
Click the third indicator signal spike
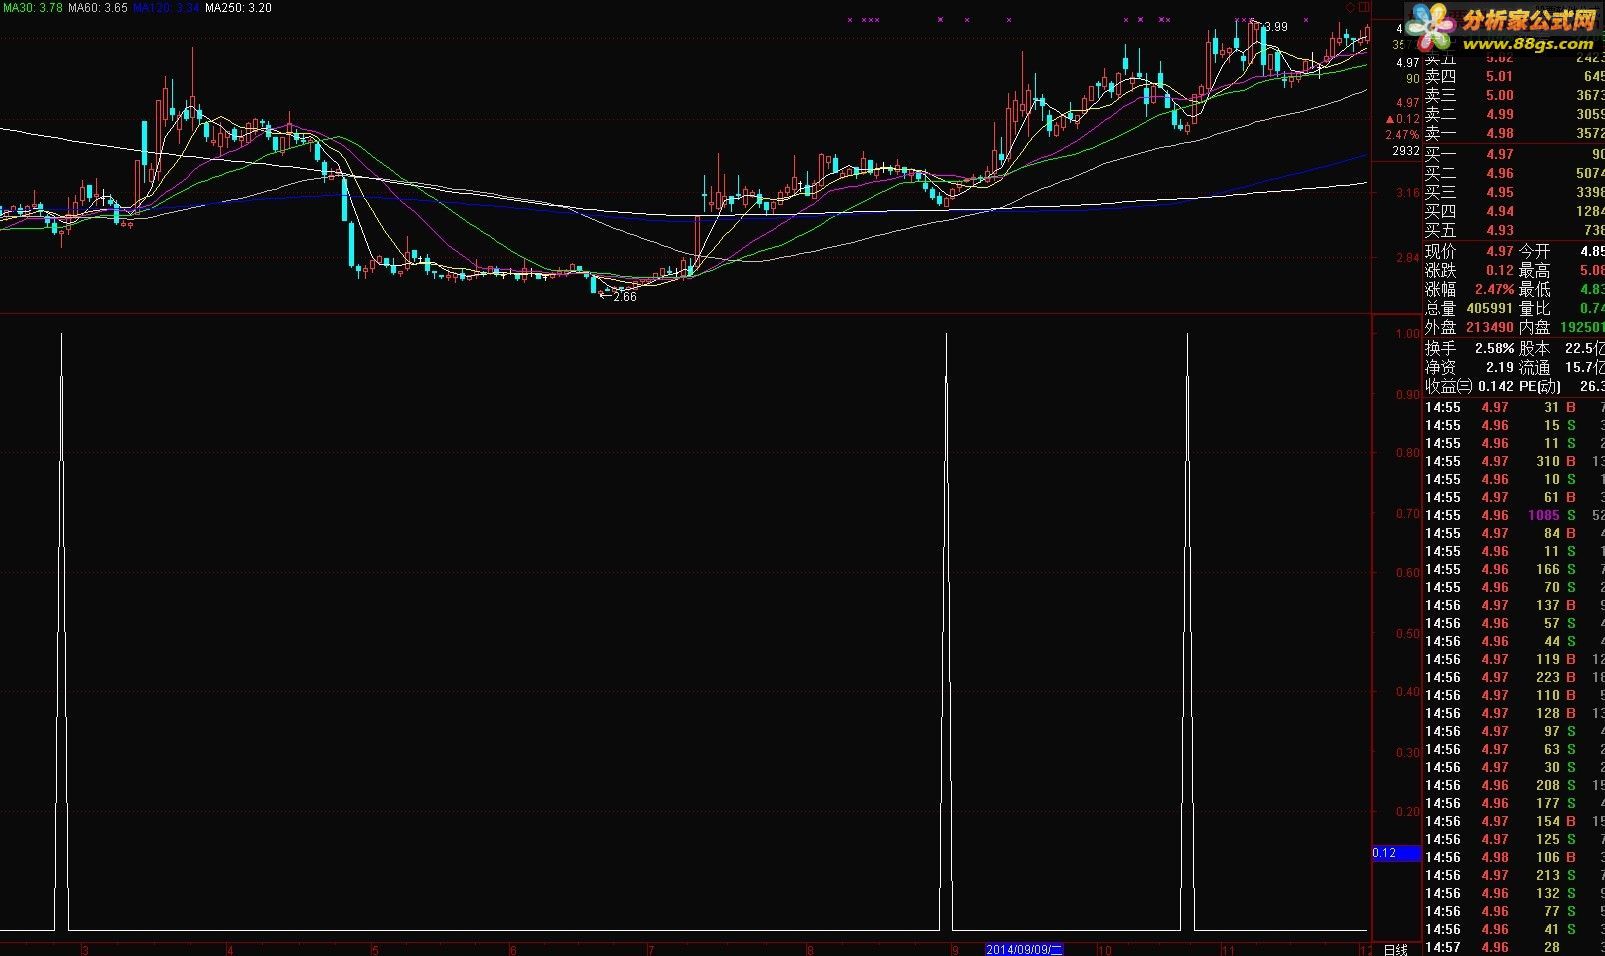tap(1187, 632)
